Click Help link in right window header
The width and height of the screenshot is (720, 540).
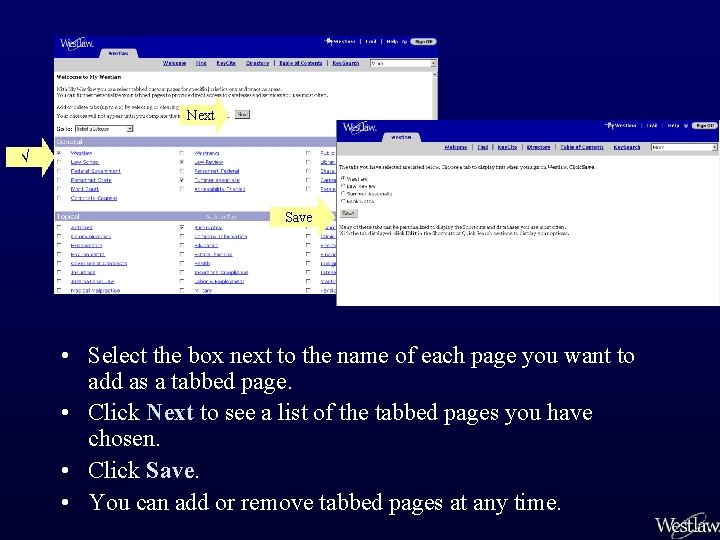coord(673,125)
